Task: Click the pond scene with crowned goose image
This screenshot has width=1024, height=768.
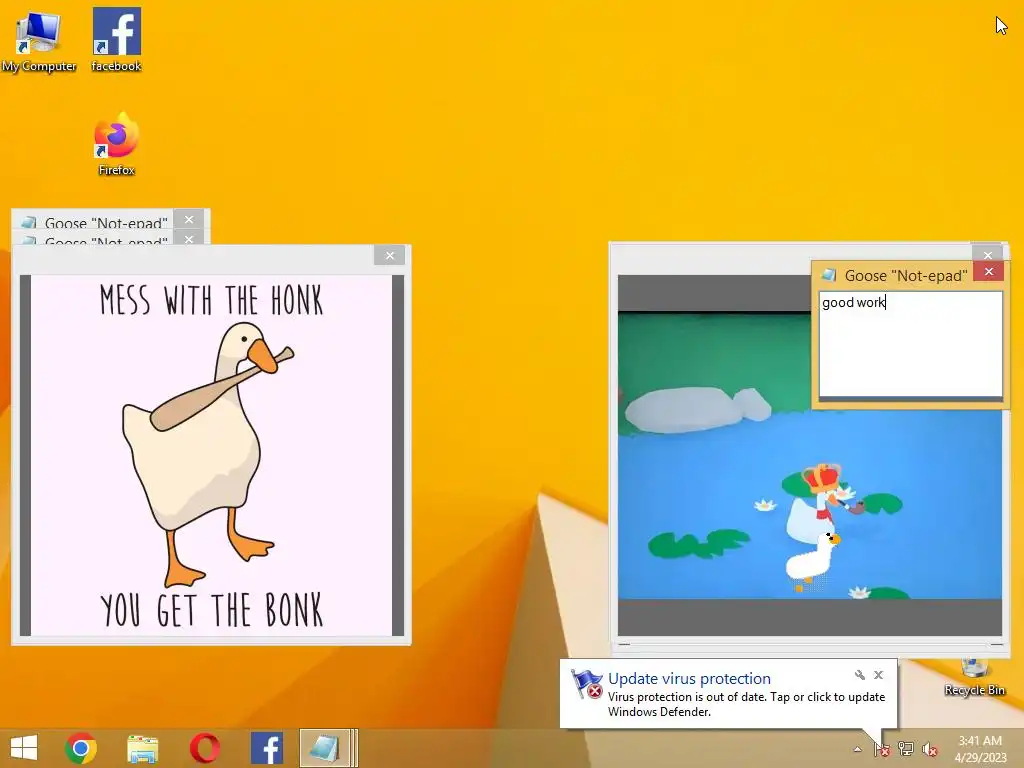Action: coord(810,455)
